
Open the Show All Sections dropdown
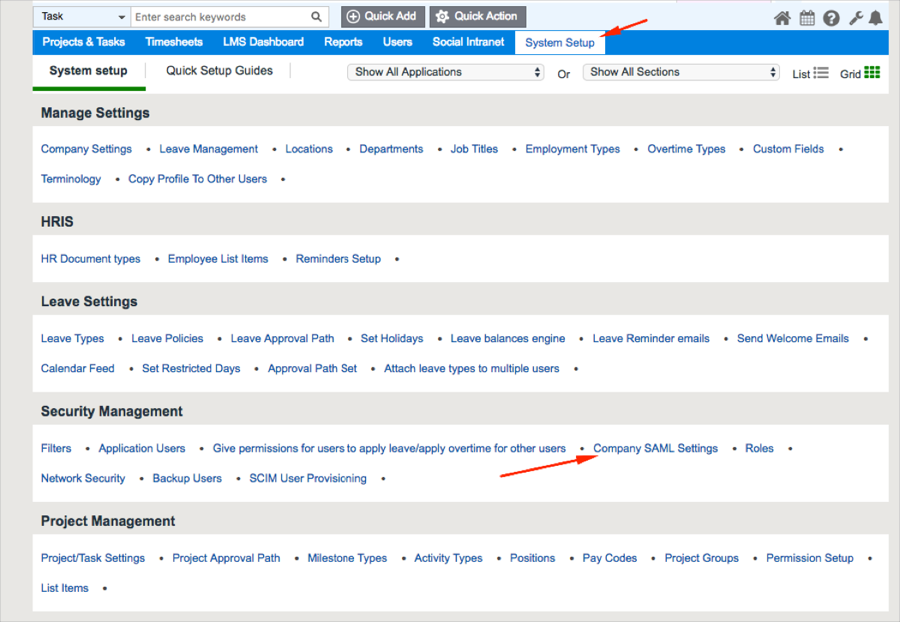pos(682,72)
